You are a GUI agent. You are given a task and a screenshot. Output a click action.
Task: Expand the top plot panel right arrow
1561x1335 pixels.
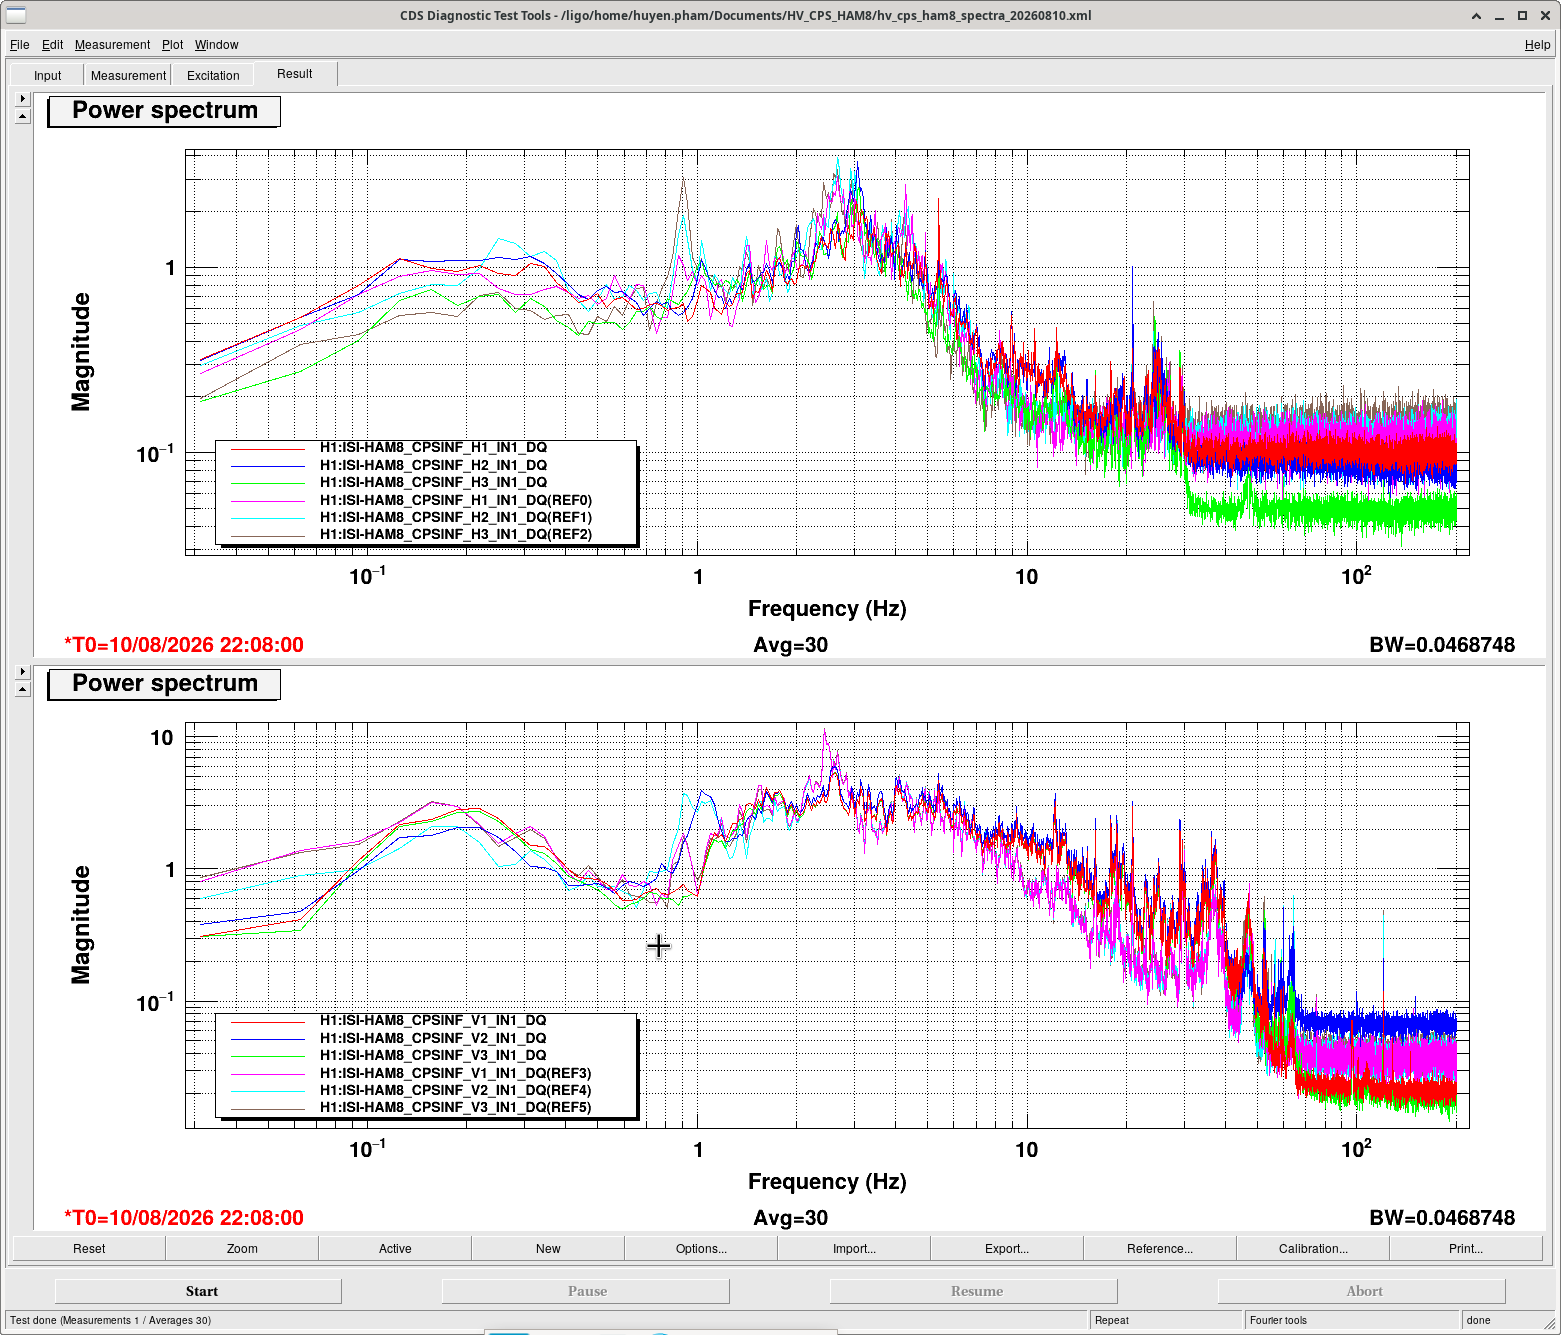[x=23, y=98]
